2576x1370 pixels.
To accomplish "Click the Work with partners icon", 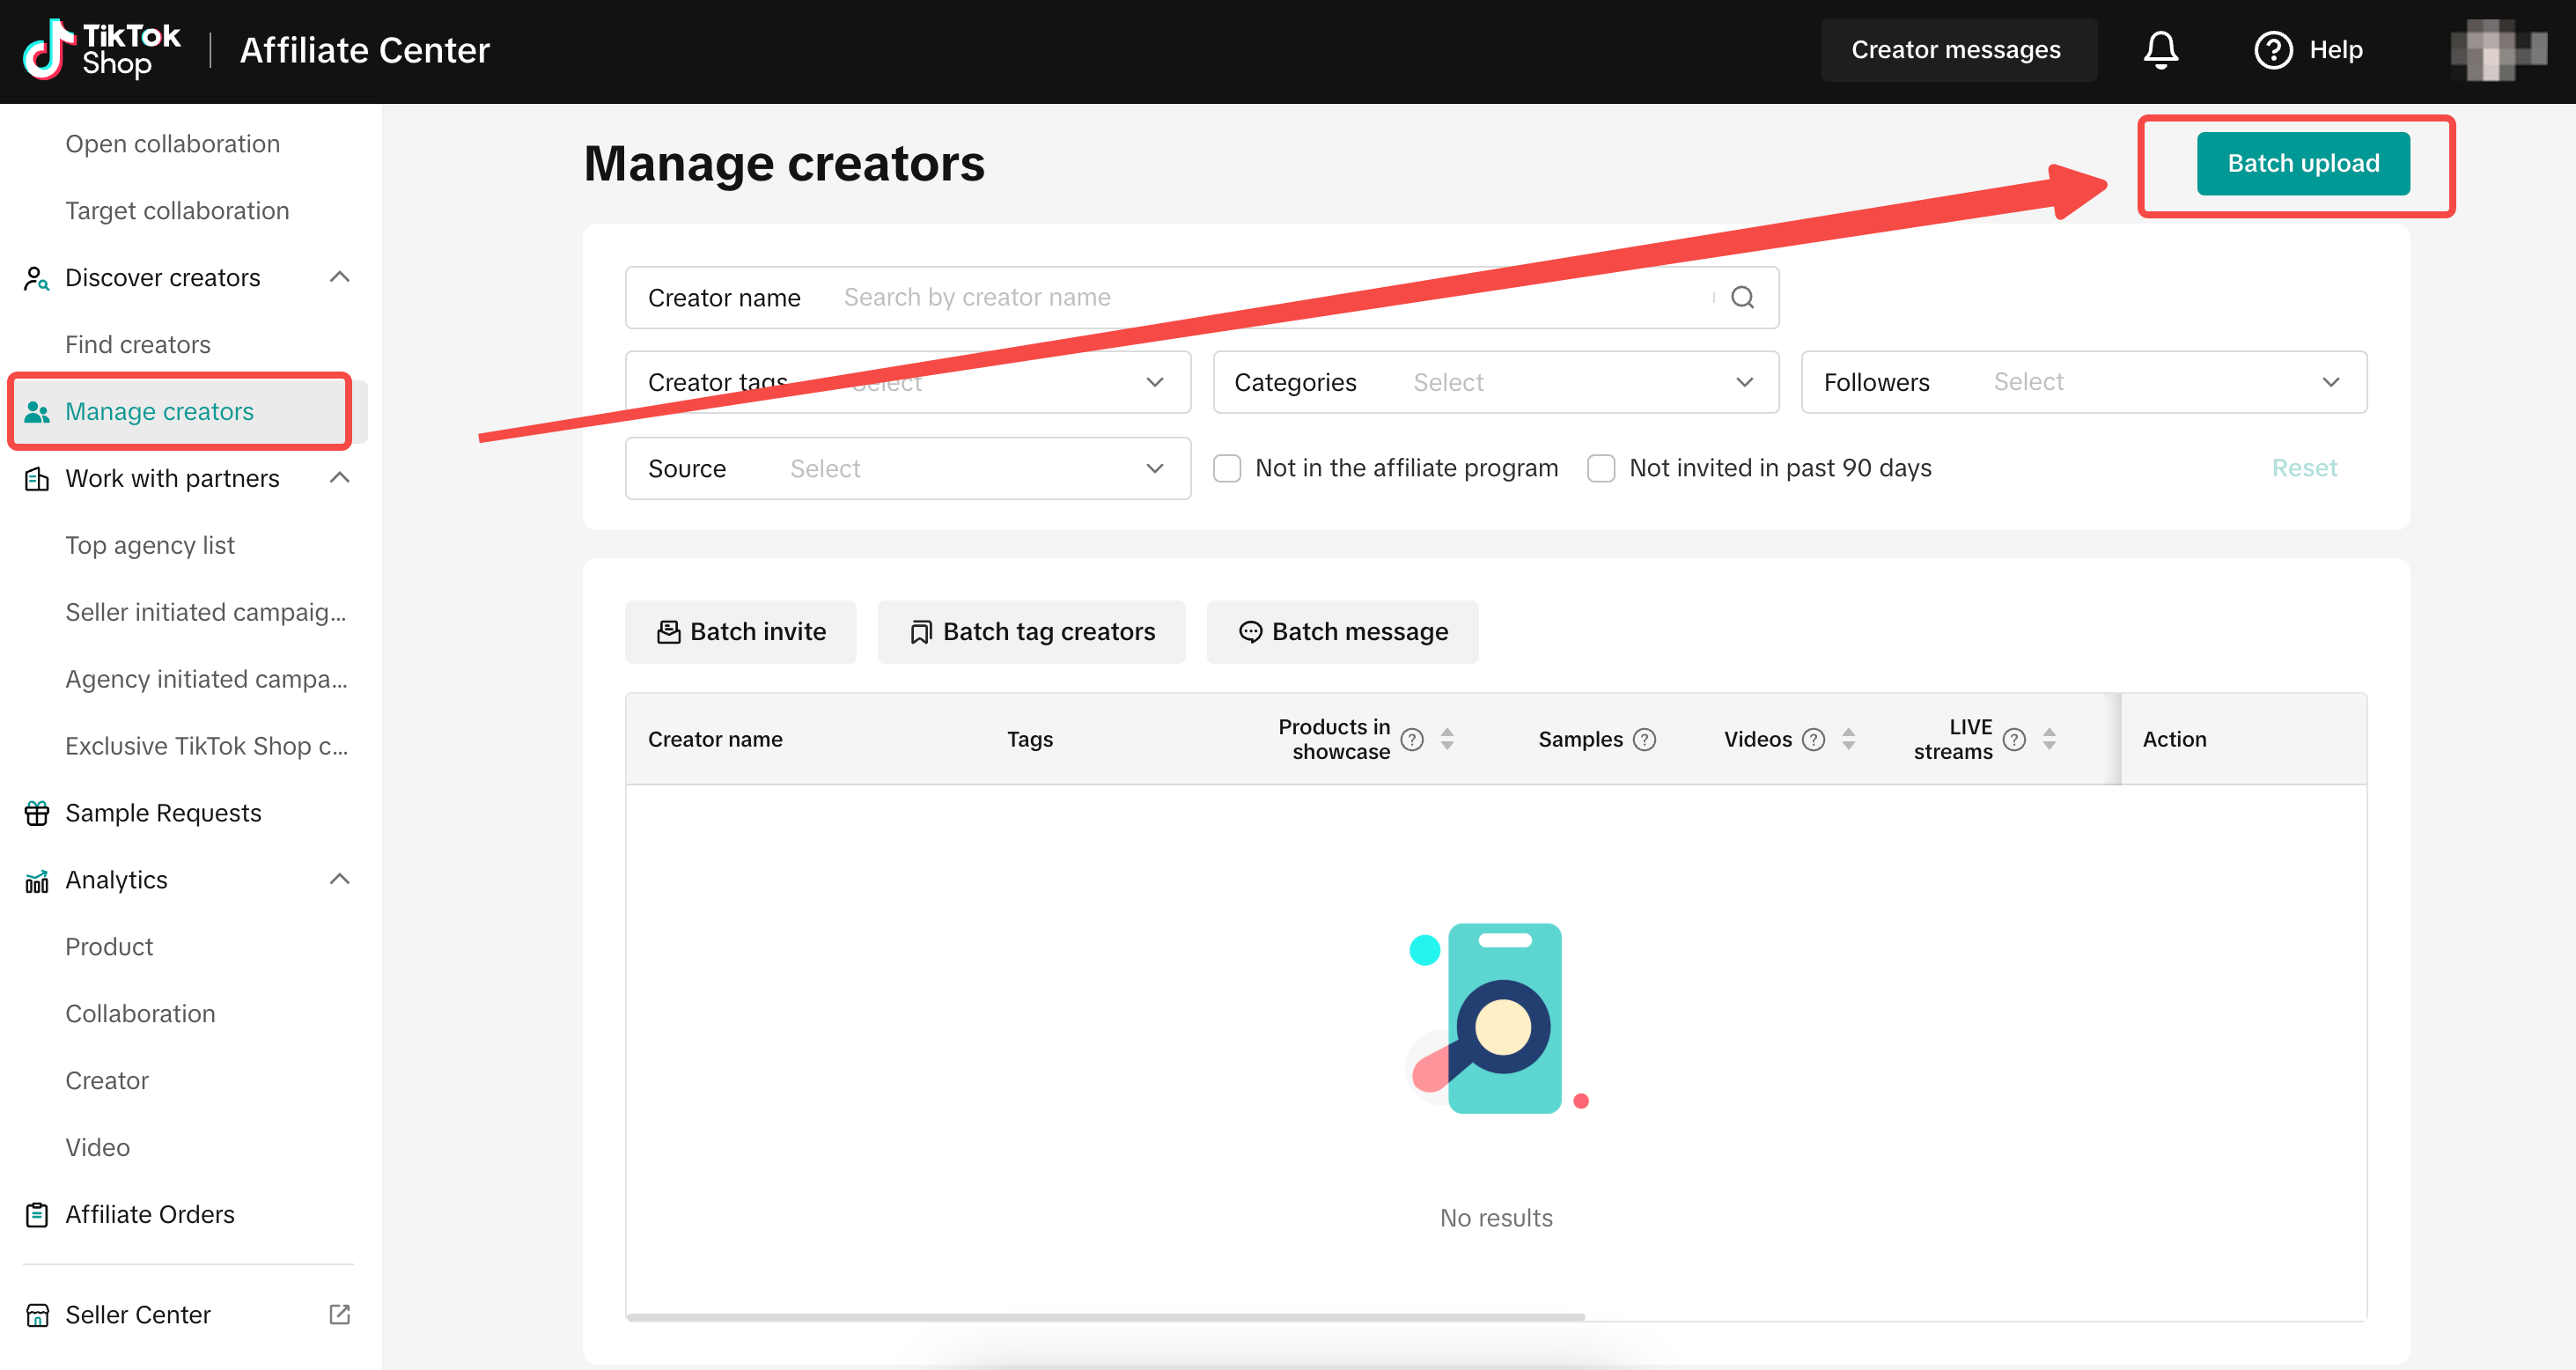I will 36,479.
